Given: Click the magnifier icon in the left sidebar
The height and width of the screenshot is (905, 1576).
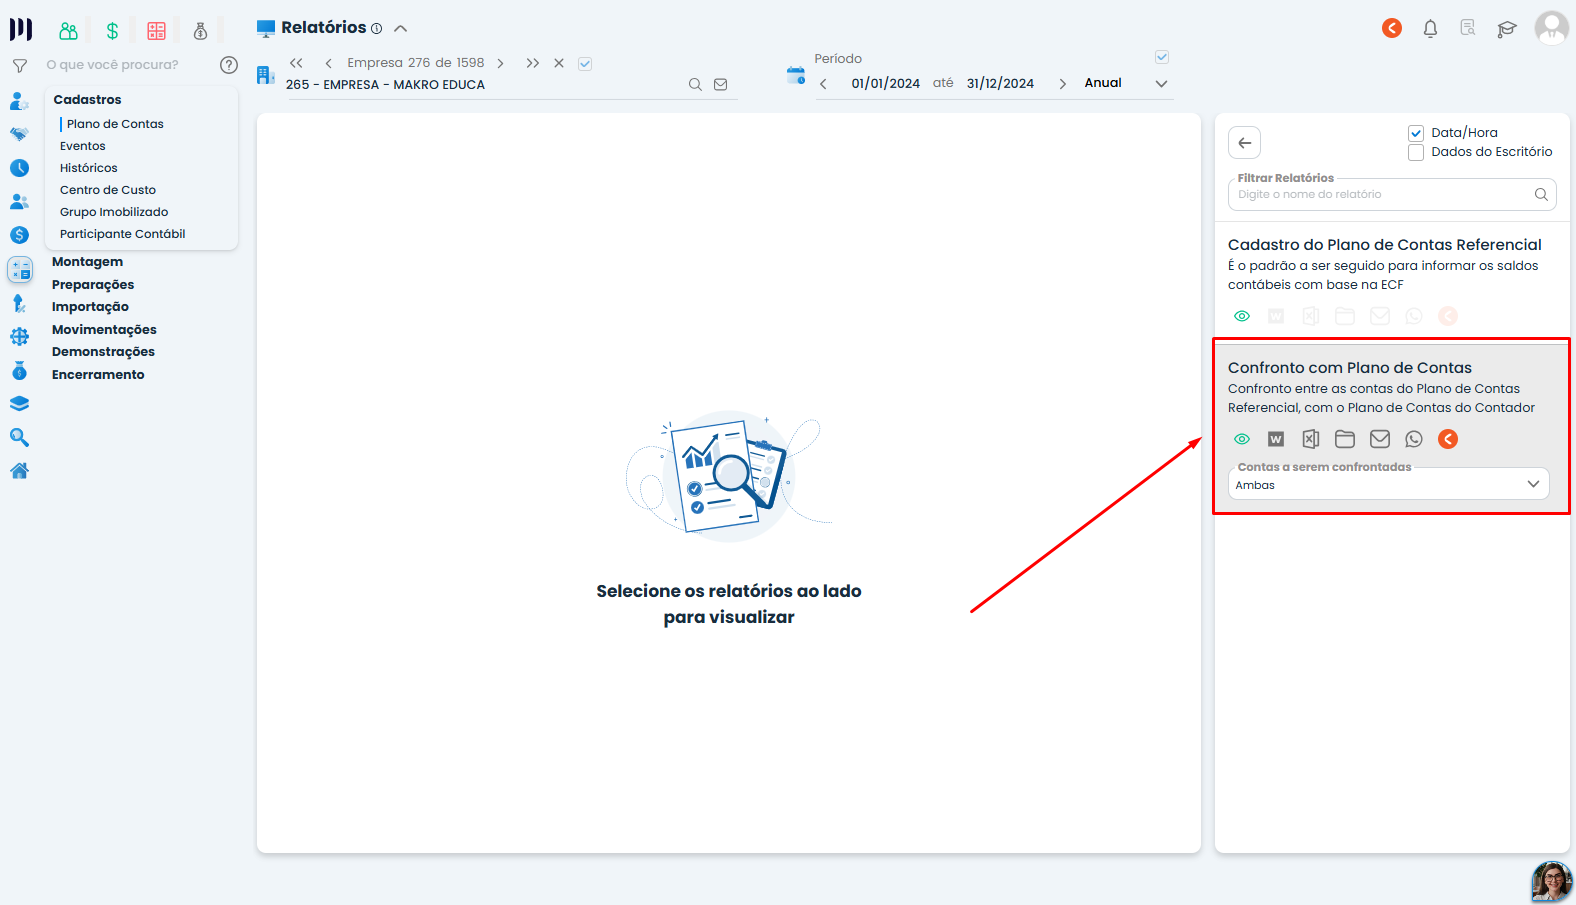Looking at the screenshot, I should [x=19, y=438].
